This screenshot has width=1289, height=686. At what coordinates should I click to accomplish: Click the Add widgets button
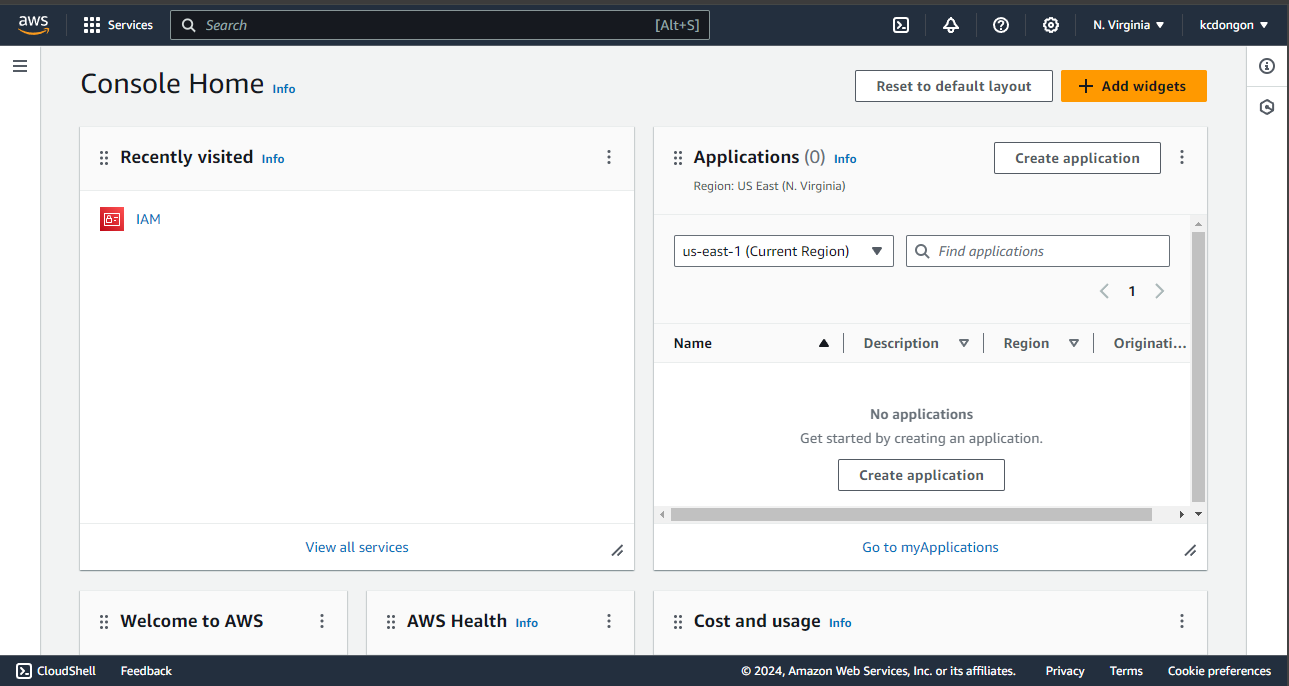[1133, 86]
